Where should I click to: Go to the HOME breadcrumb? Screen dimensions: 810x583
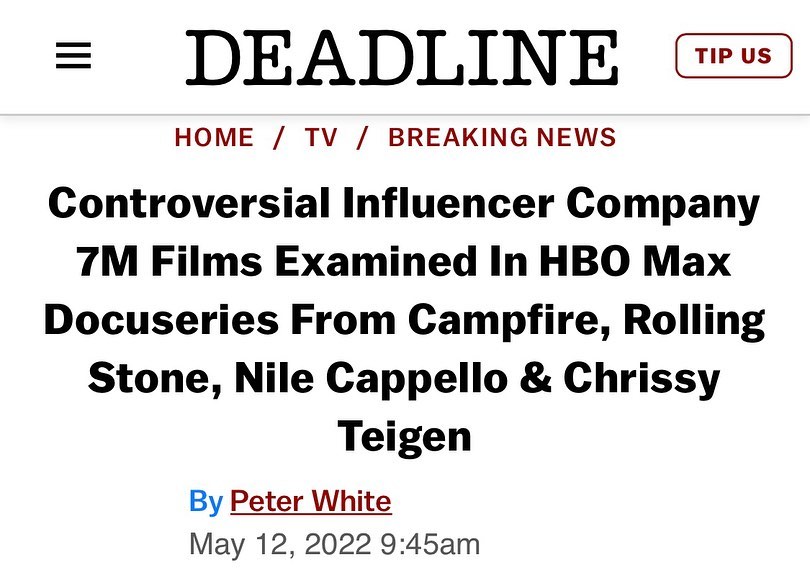pos(214,137)
